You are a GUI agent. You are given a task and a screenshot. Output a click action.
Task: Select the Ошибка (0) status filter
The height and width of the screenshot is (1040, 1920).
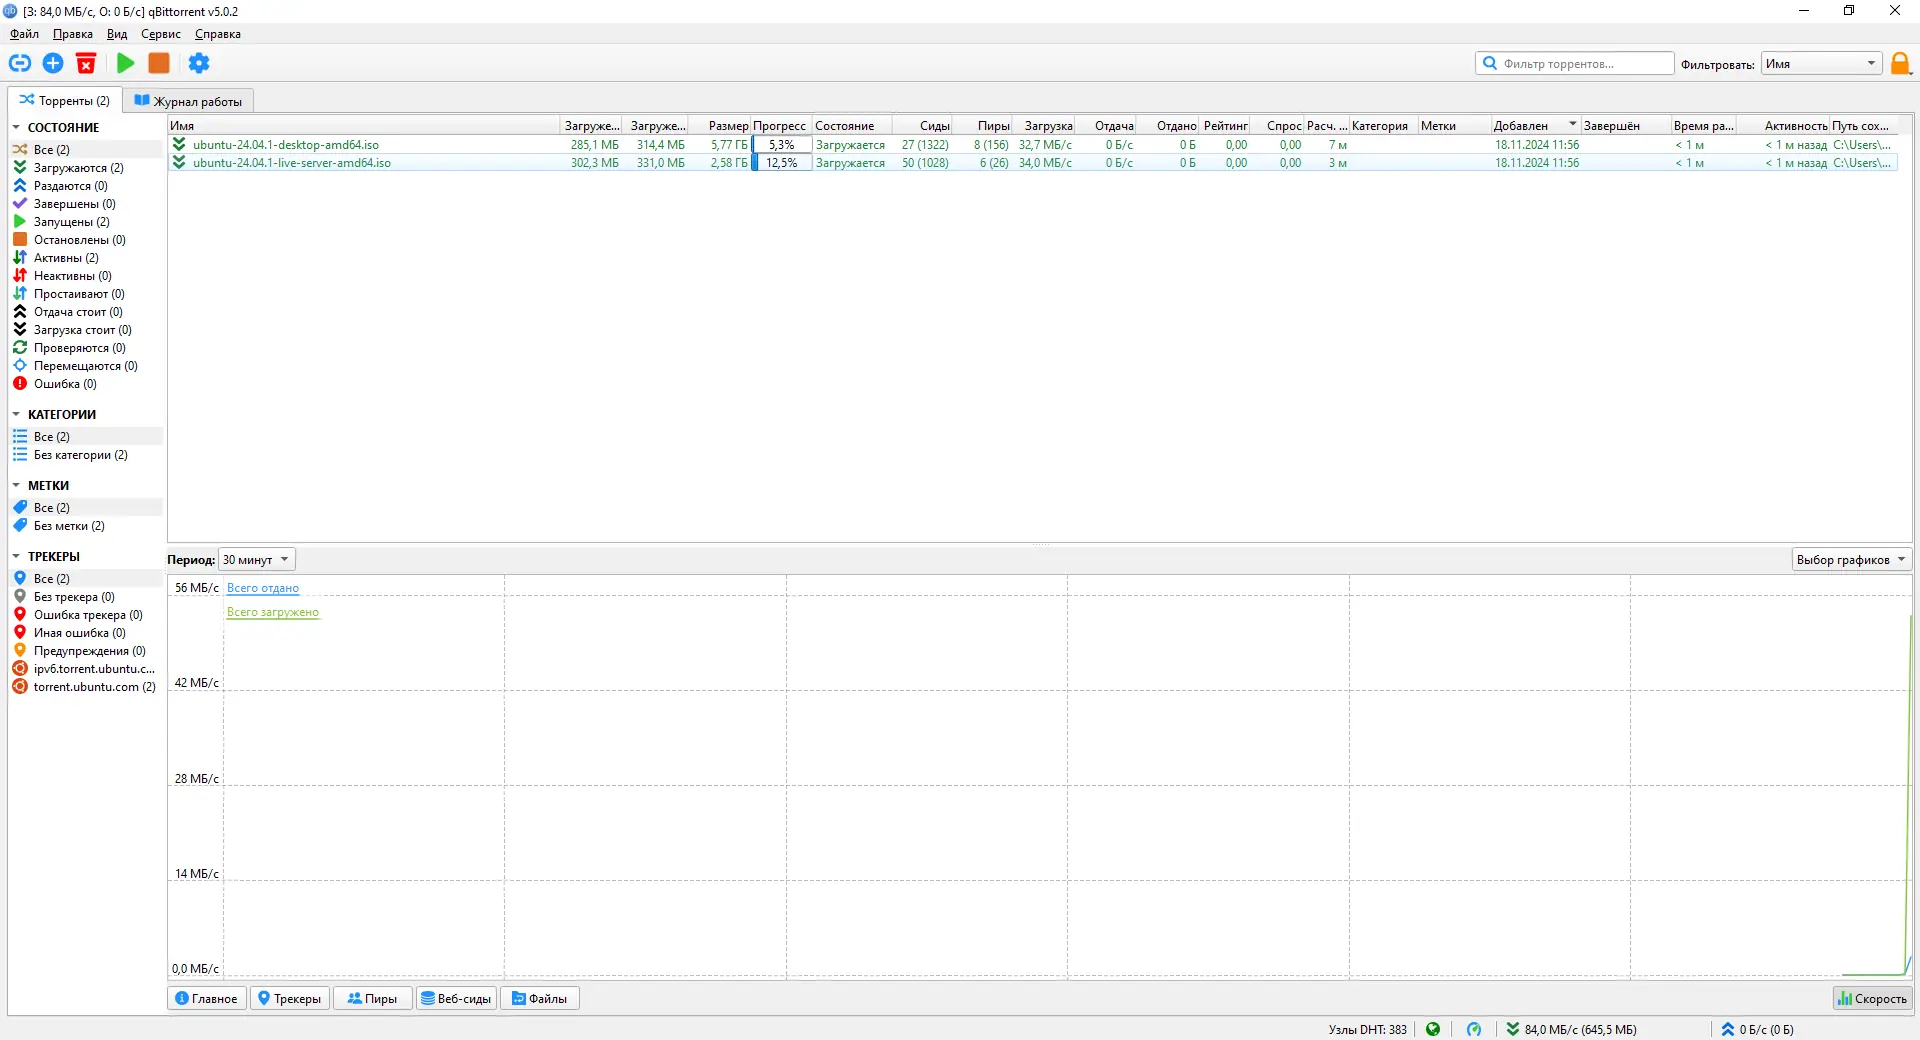pyautogui.click(x=65, y=384)
